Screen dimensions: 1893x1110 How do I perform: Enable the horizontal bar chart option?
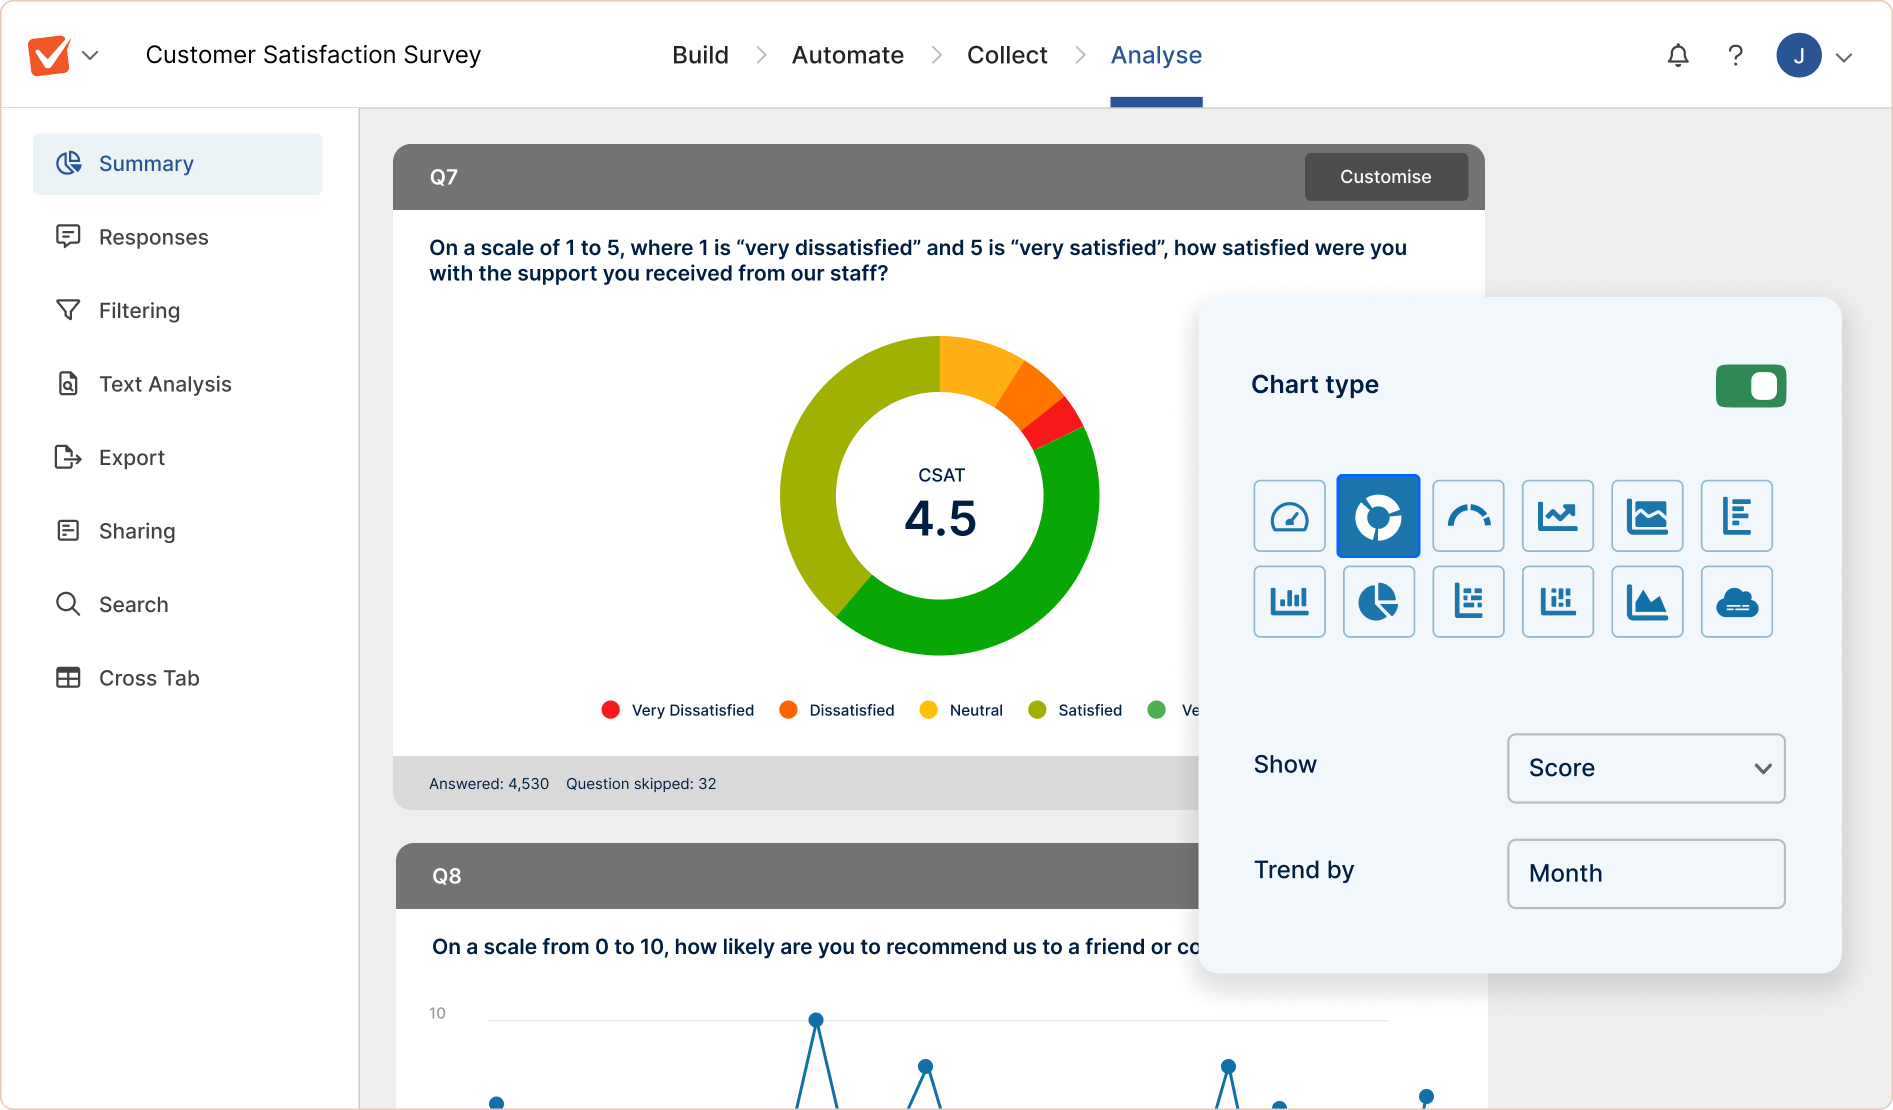(x=1736, y=516)
